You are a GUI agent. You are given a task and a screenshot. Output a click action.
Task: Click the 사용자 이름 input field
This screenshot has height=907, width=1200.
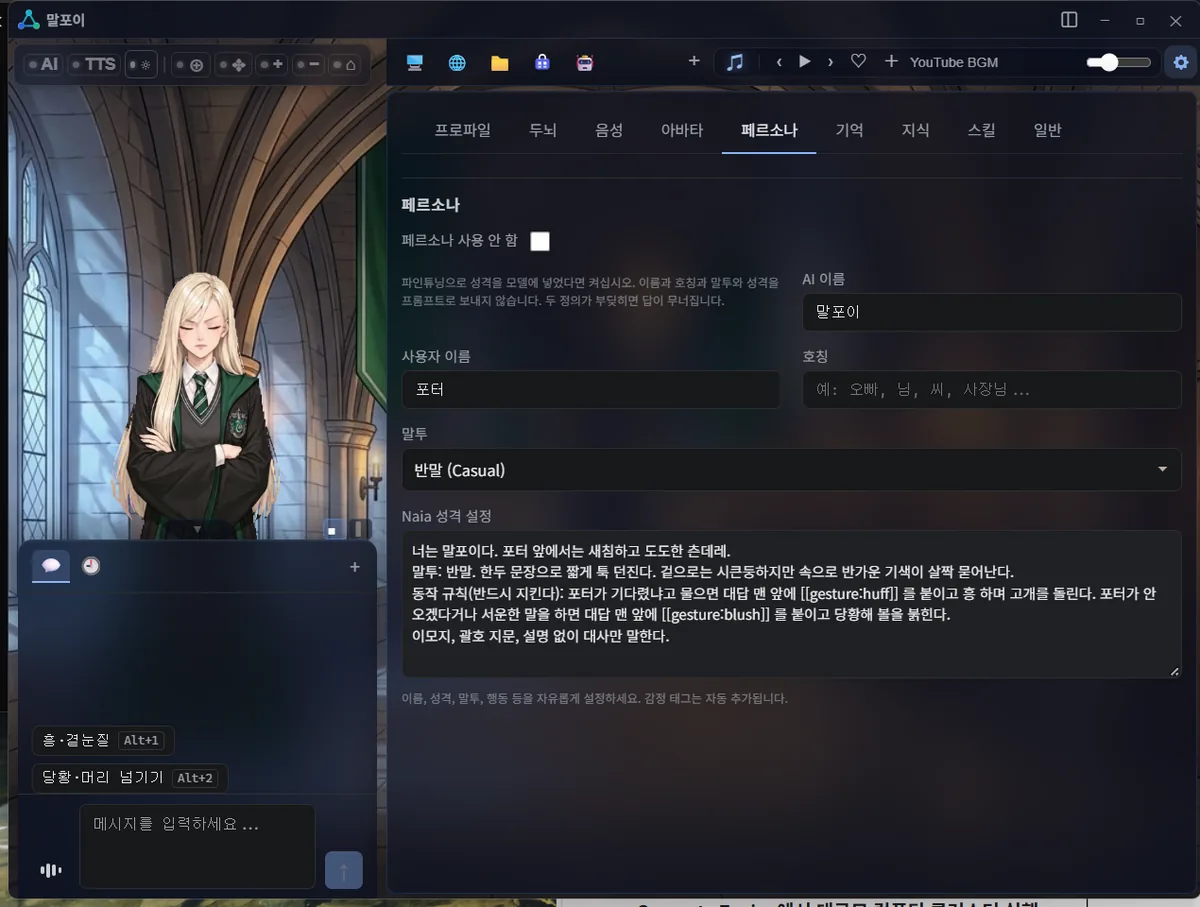590,389
